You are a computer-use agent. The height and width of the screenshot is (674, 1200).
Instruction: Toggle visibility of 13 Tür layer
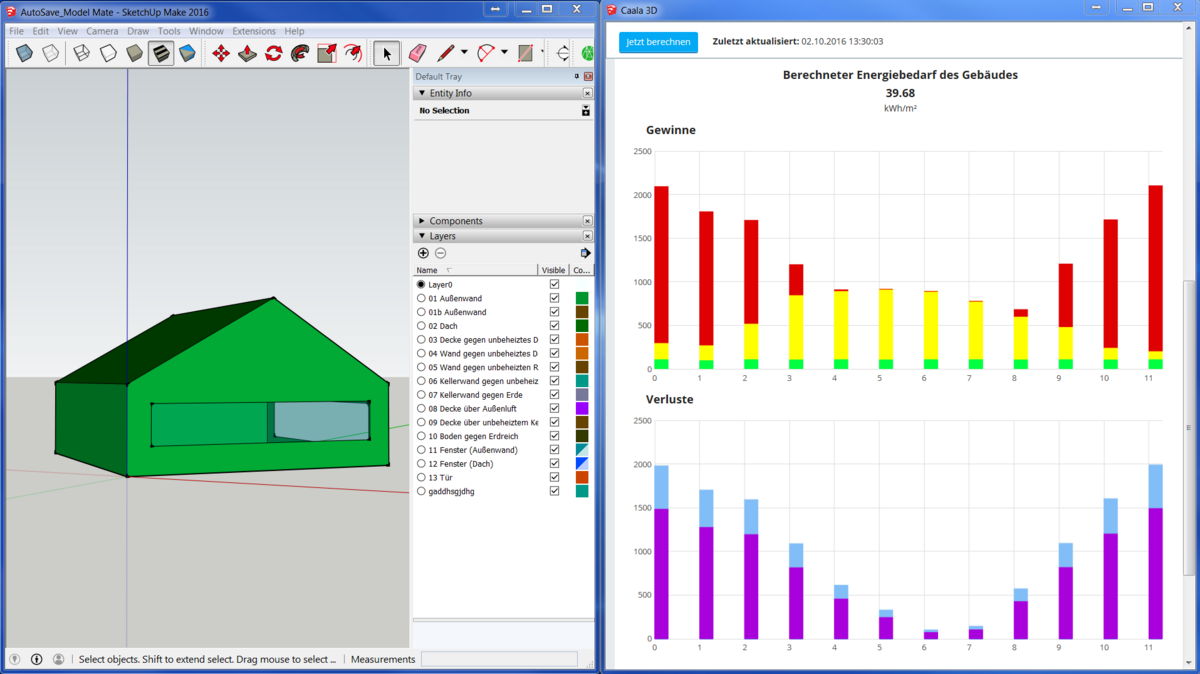click(554, 478)
